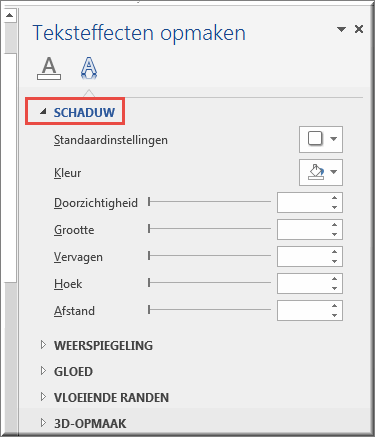375x437 pixels.
Task: Click the Doorzichtigheid slider track
Action: click(x=210, y=202)
